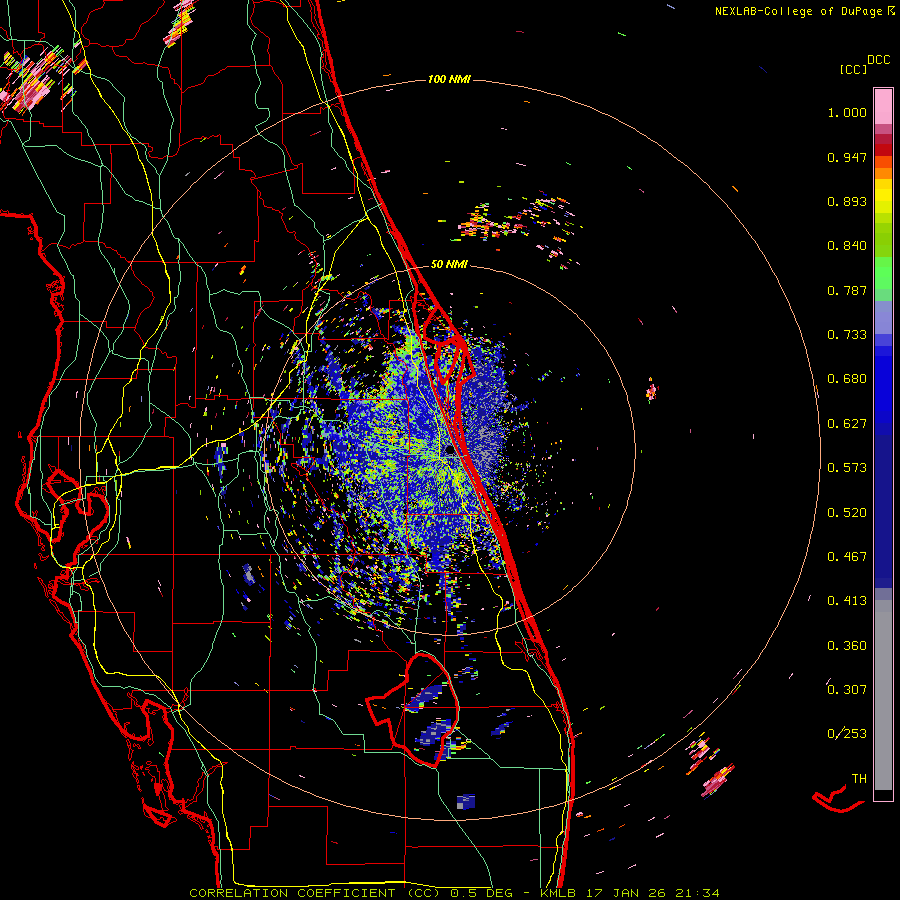Pick the pink swatch at top of color bar
Screen dimensions: 900x900
[883, 106]
